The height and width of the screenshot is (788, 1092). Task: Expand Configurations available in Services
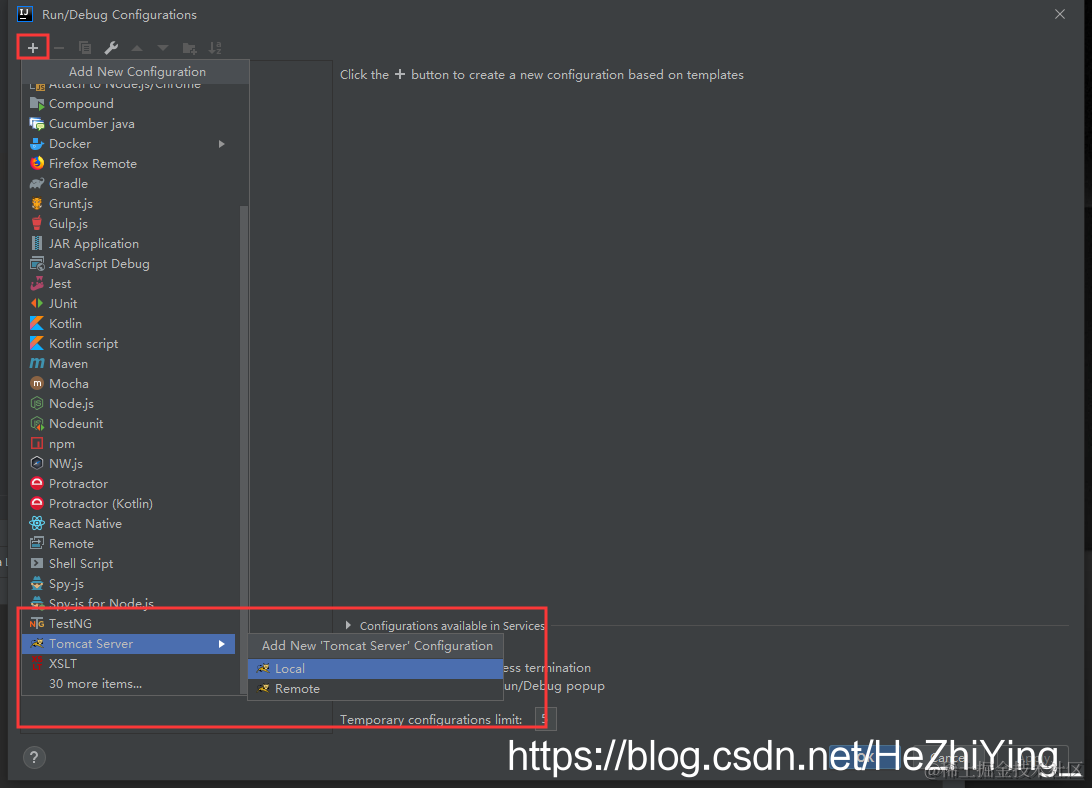pyautogui.click(x=348, y=626)
